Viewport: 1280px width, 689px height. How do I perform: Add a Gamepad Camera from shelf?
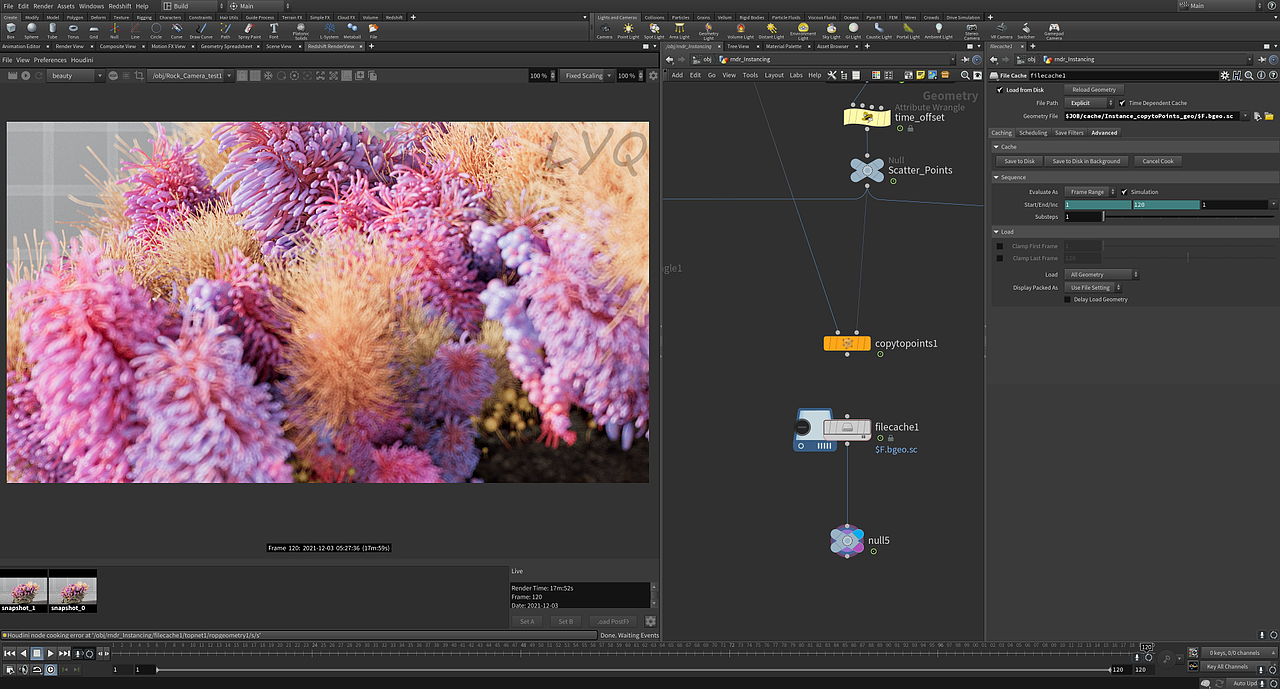(1054, 31)
